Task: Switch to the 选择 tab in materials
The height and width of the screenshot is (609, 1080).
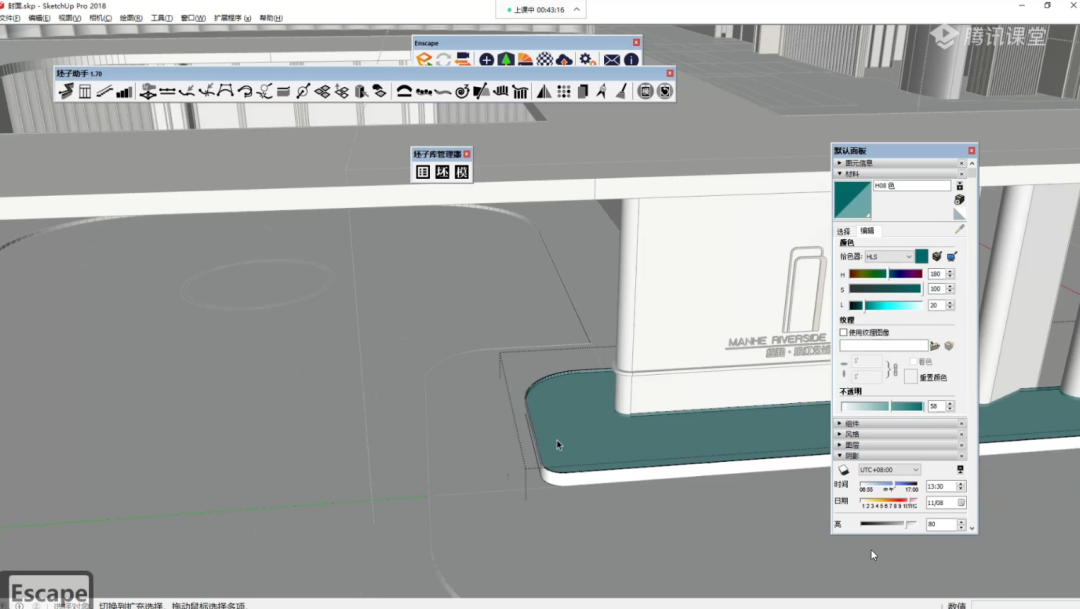Action: [843, 231]
